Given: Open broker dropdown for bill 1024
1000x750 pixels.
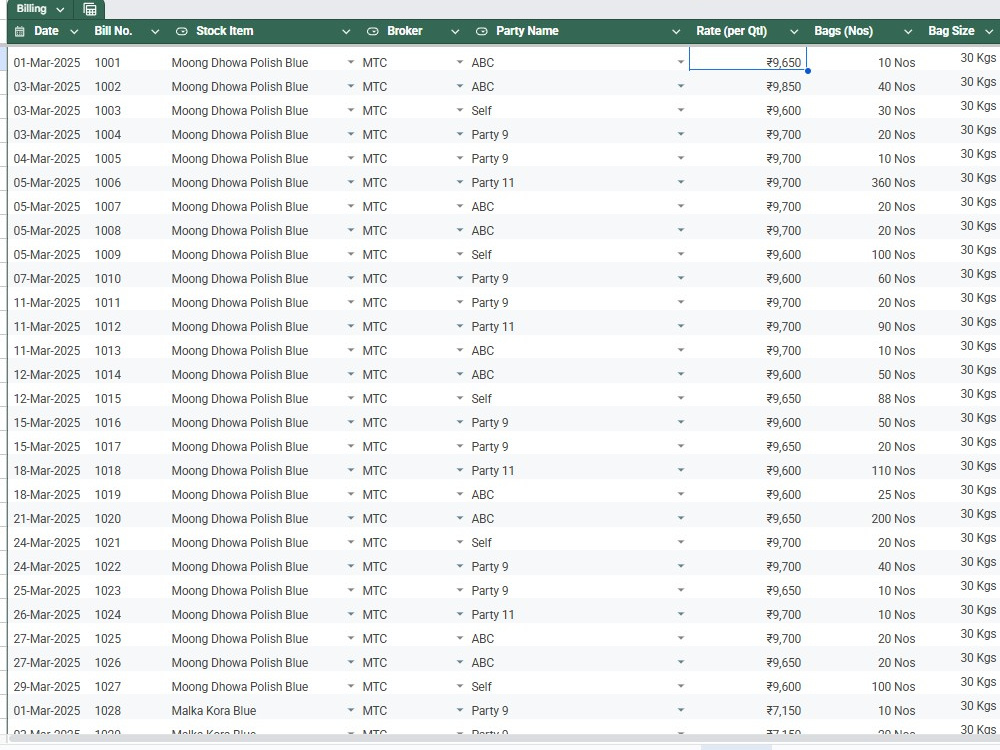Looking at the screenshot, I should [460, 614].
